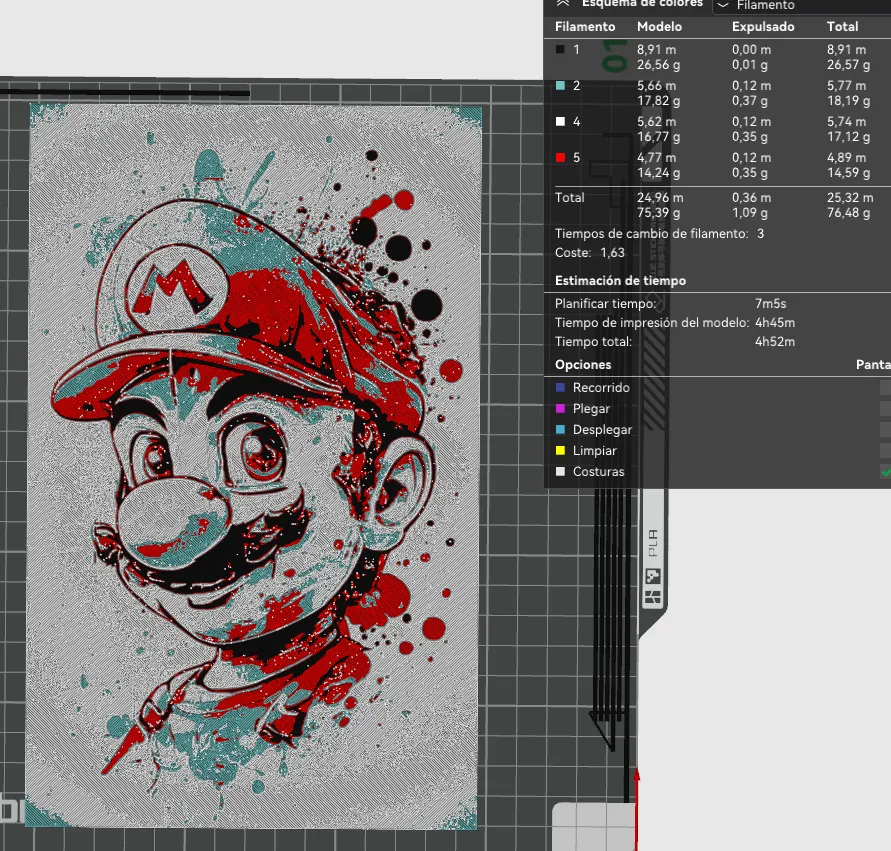Disable the Costuras checkbox in Pantalla column
This screenshot has height=851, width=891.
885,471
